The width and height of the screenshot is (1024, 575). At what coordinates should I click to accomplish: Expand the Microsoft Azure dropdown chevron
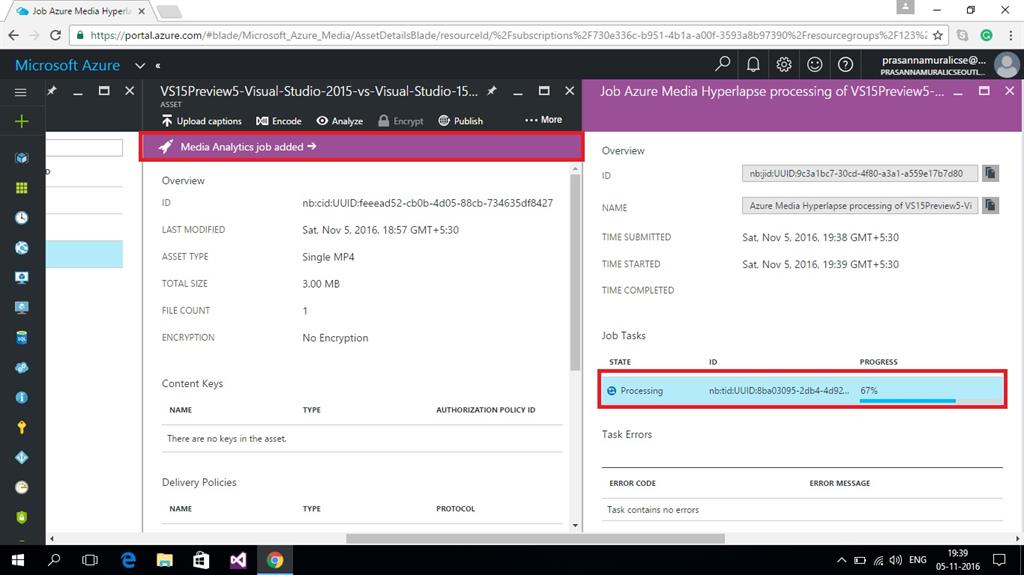pyautogui.click(x=140, y=65)
